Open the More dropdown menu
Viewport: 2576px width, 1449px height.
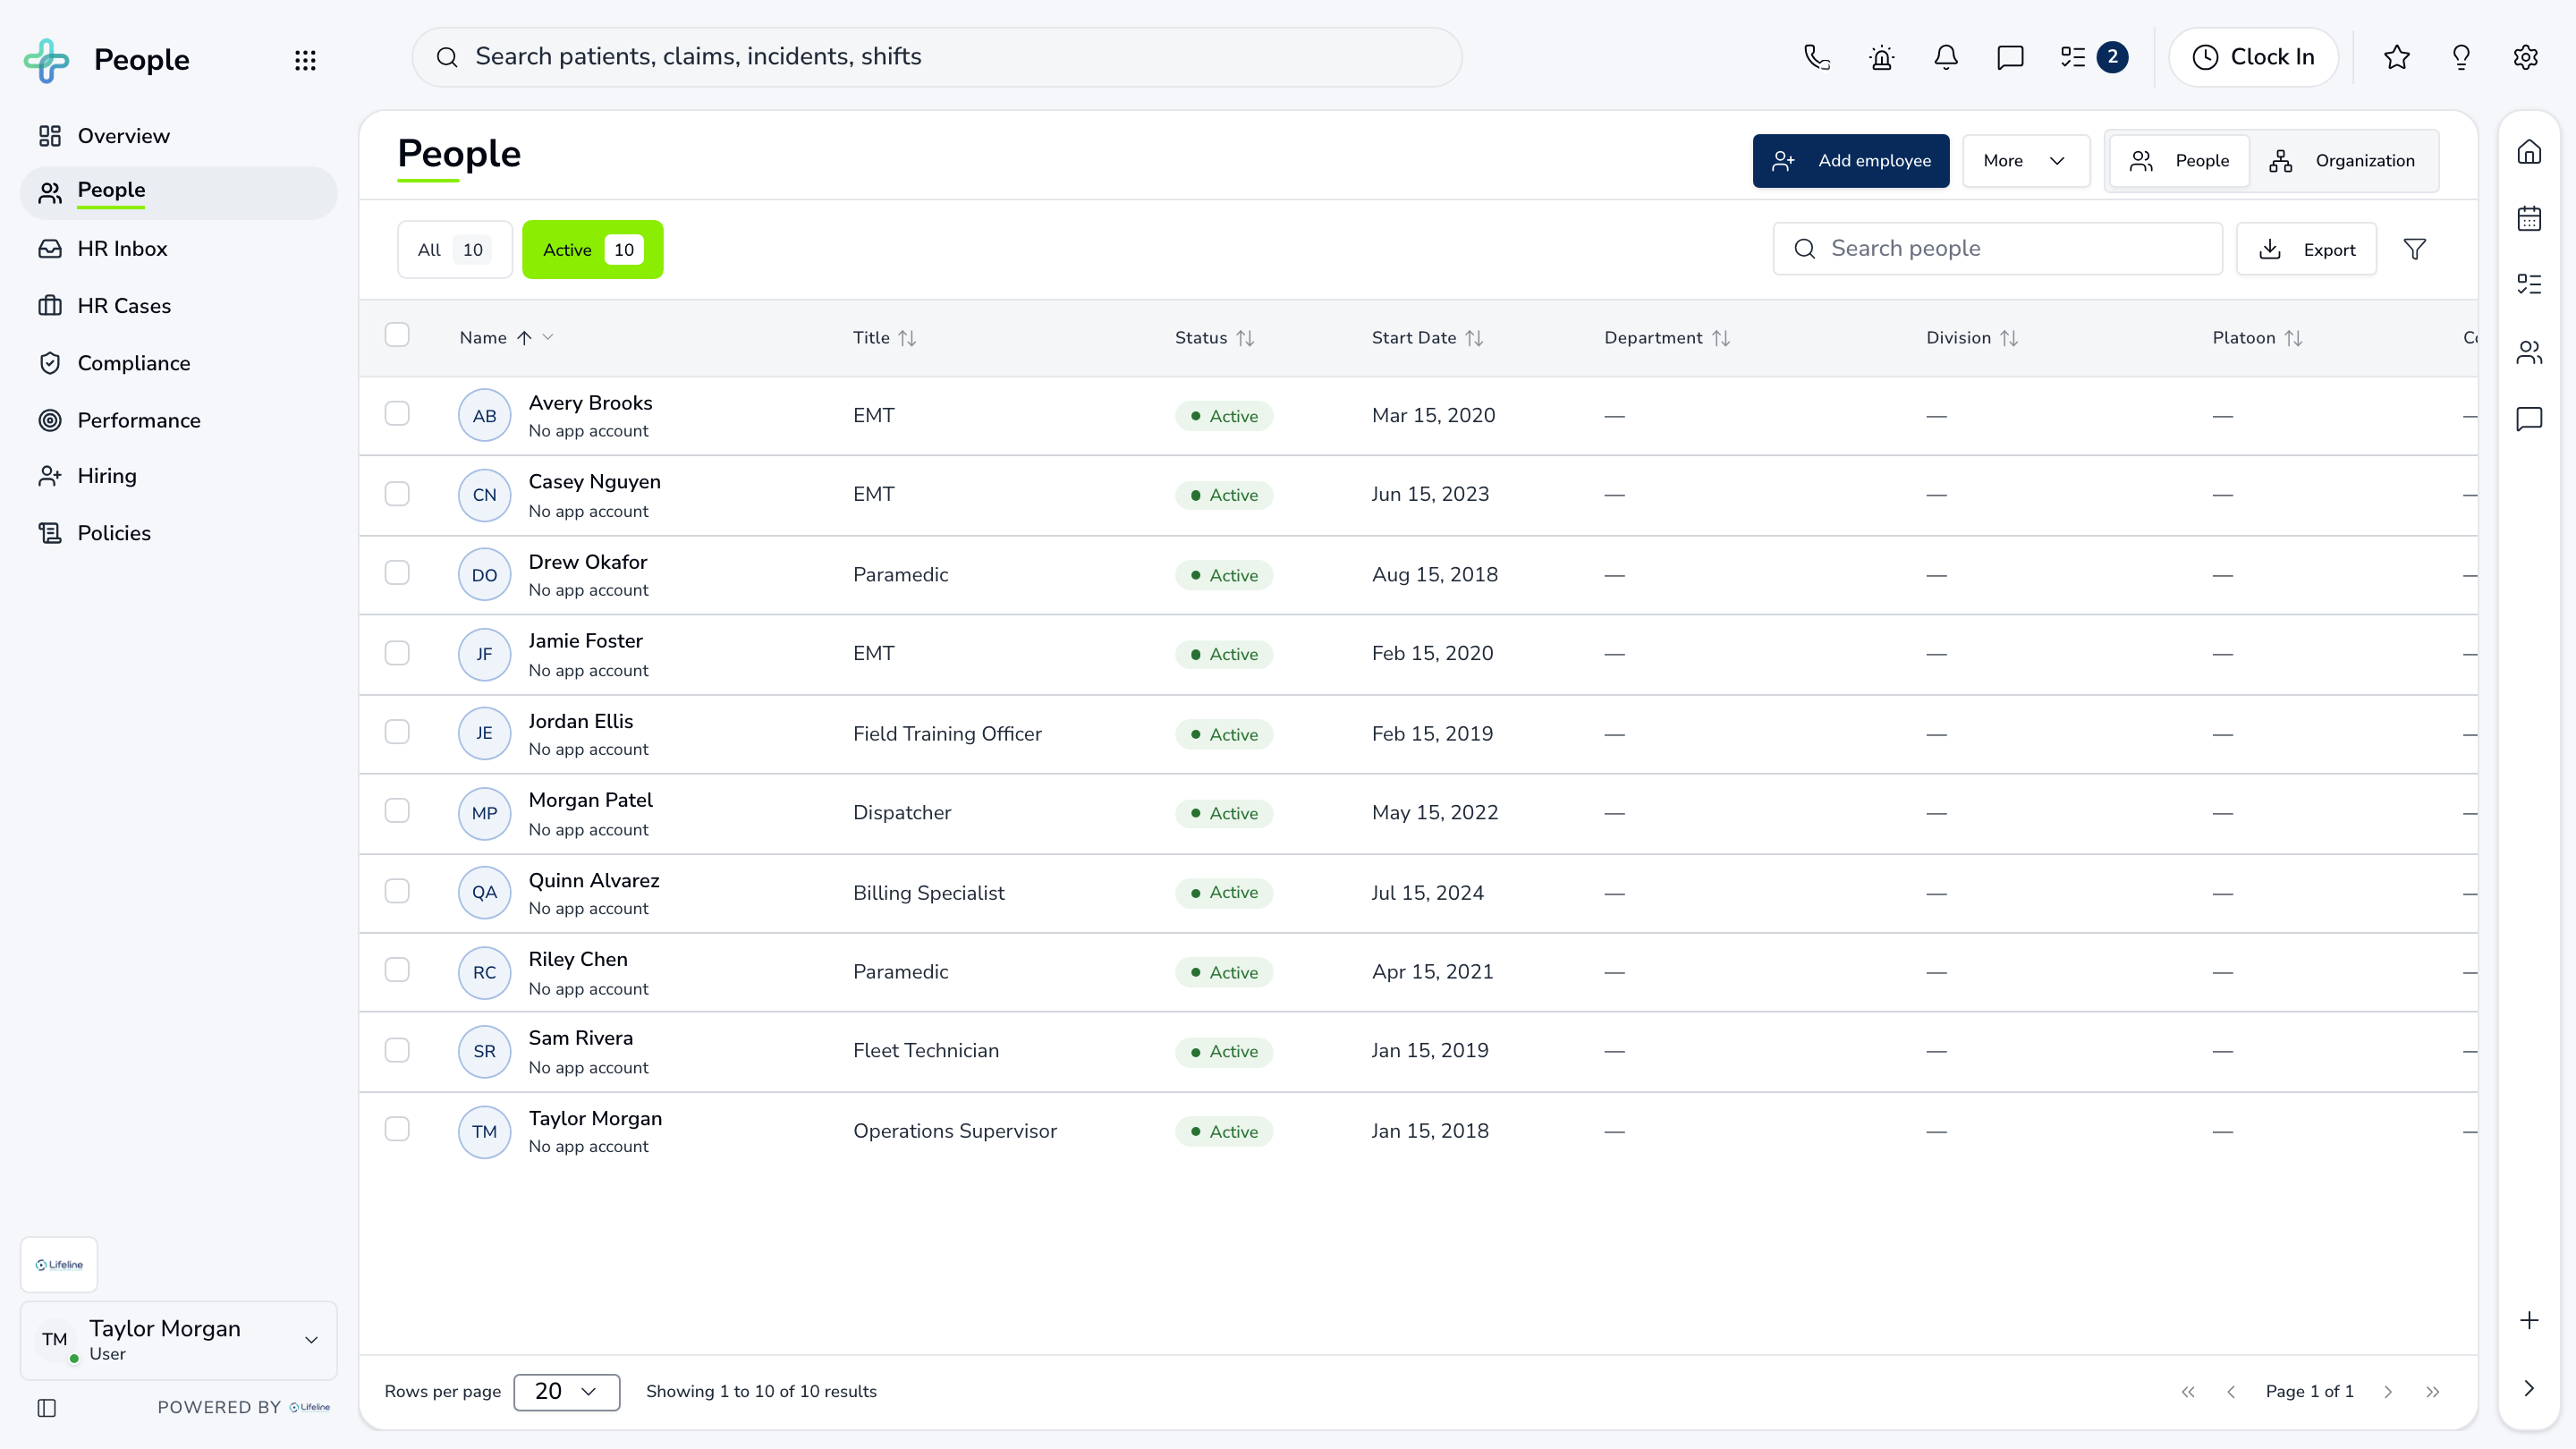[x=2025, y=161]
